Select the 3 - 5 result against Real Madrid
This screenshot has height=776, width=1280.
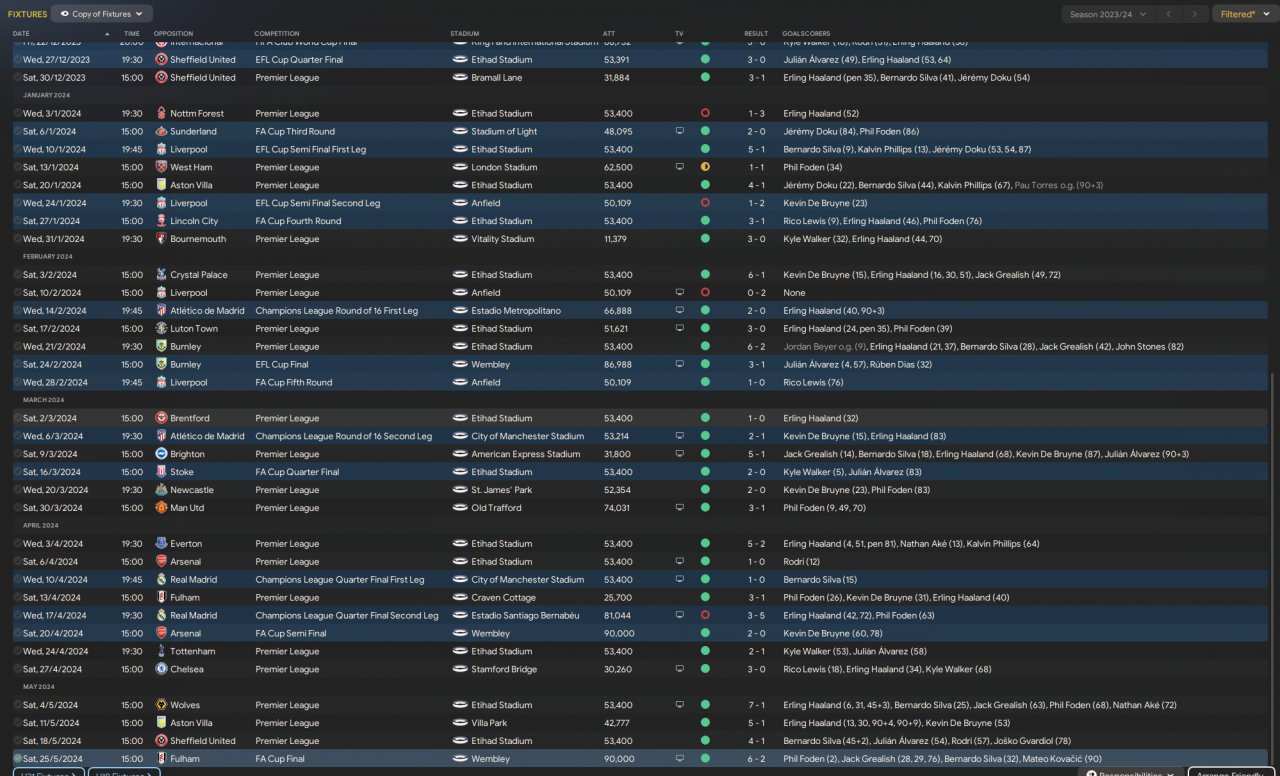point(756,616)
